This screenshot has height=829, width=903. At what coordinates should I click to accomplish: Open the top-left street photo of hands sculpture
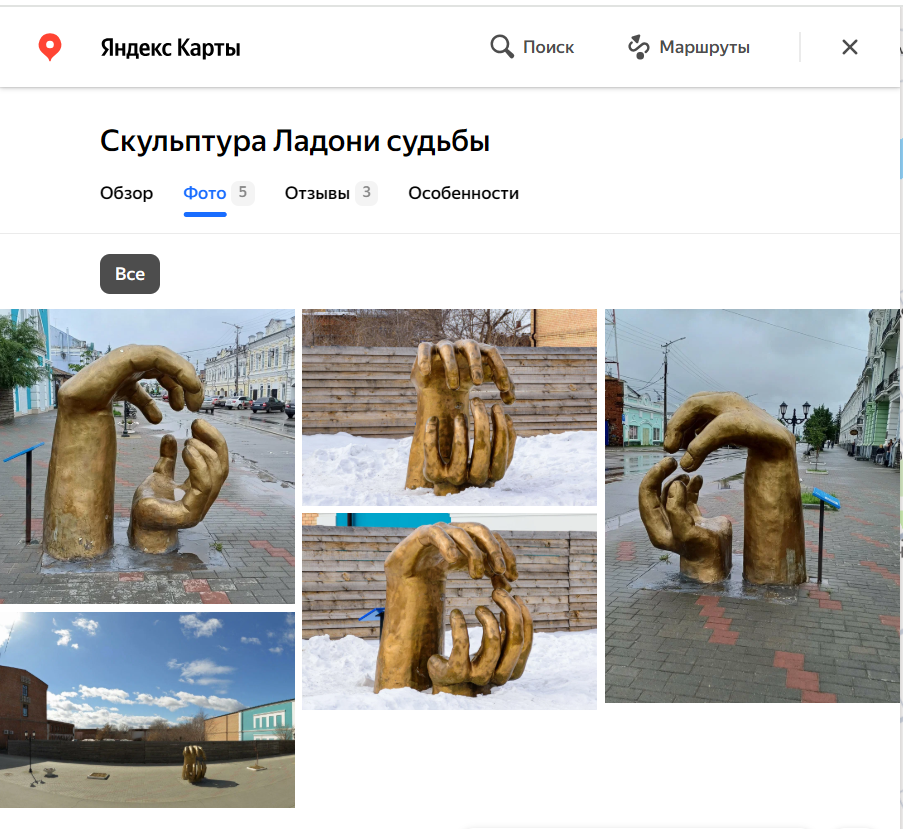pos(147,456)
